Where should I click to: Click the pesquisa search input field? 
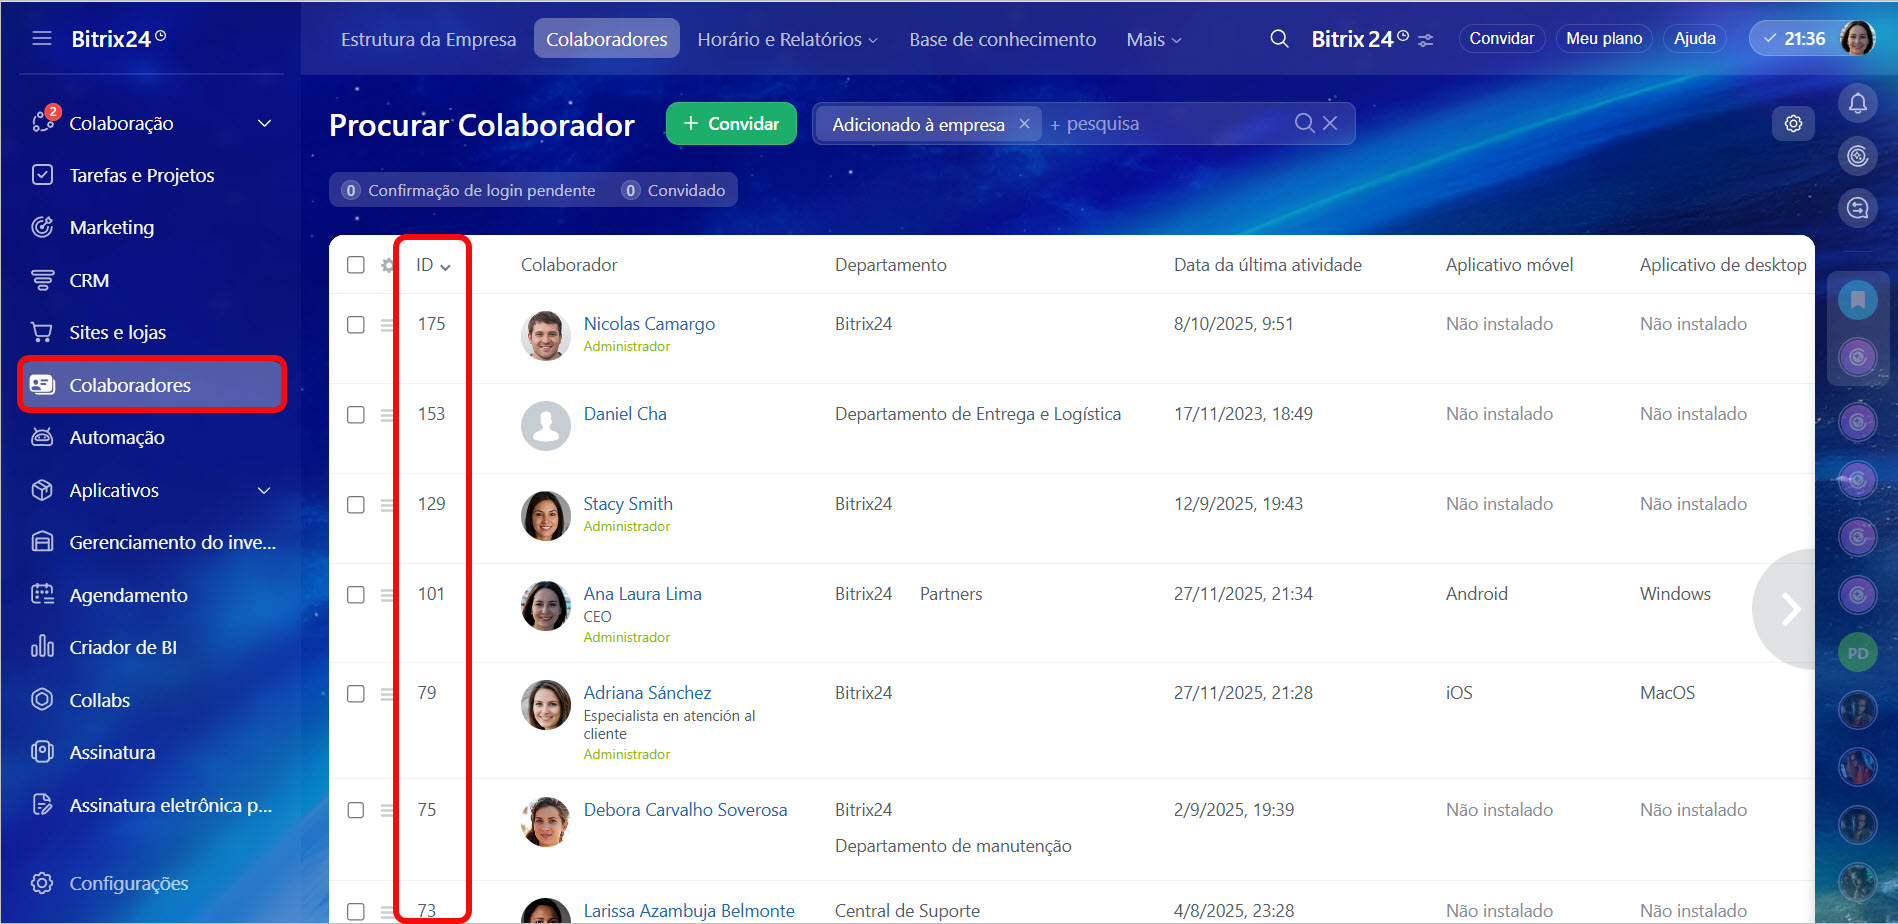click(1165, 124)
